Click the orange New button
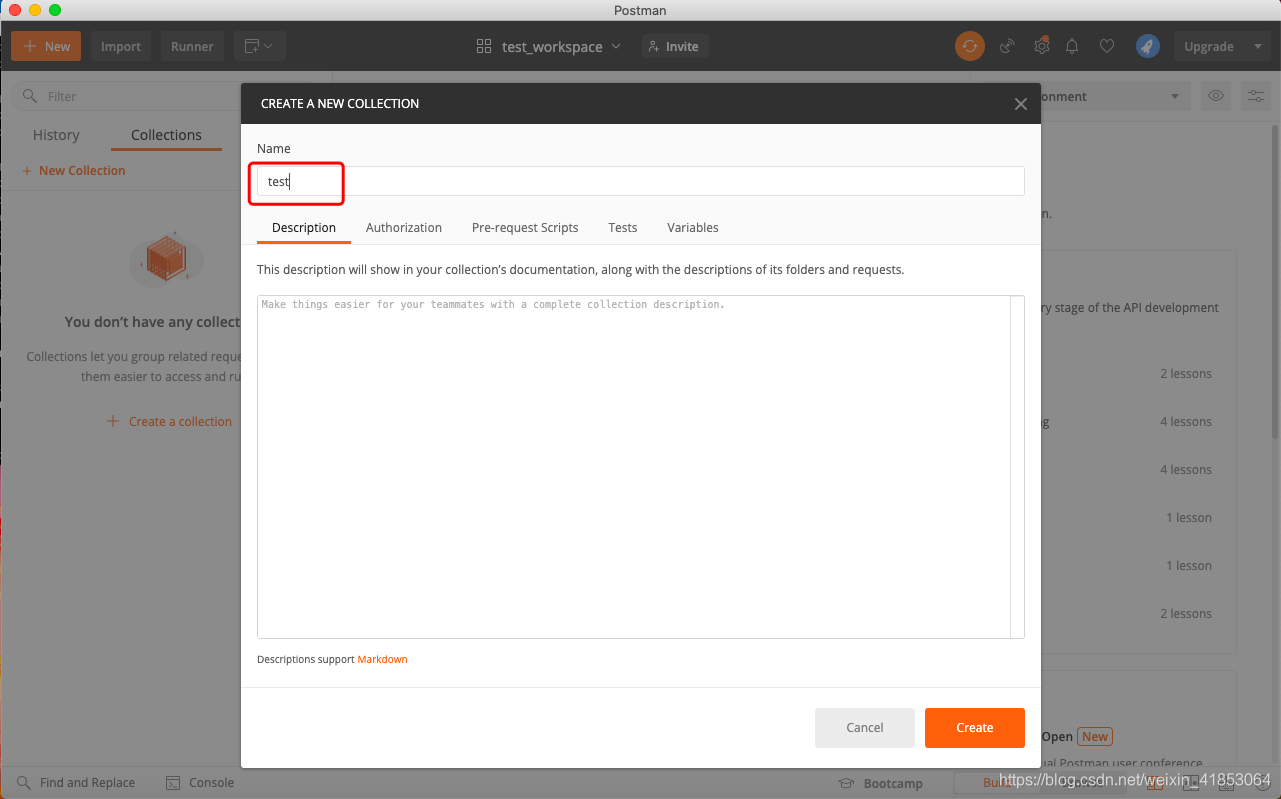Viewport: 1281px width, 799px height. tap(46, 46)
